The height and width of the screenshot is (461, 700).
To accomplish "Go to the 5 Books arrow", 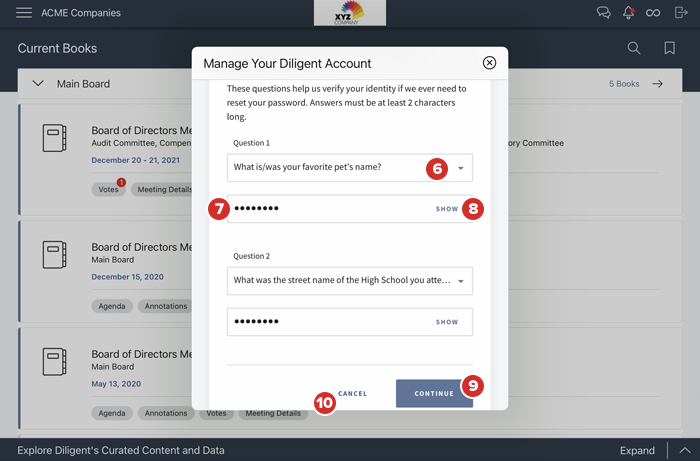I will tap(657, 84).
